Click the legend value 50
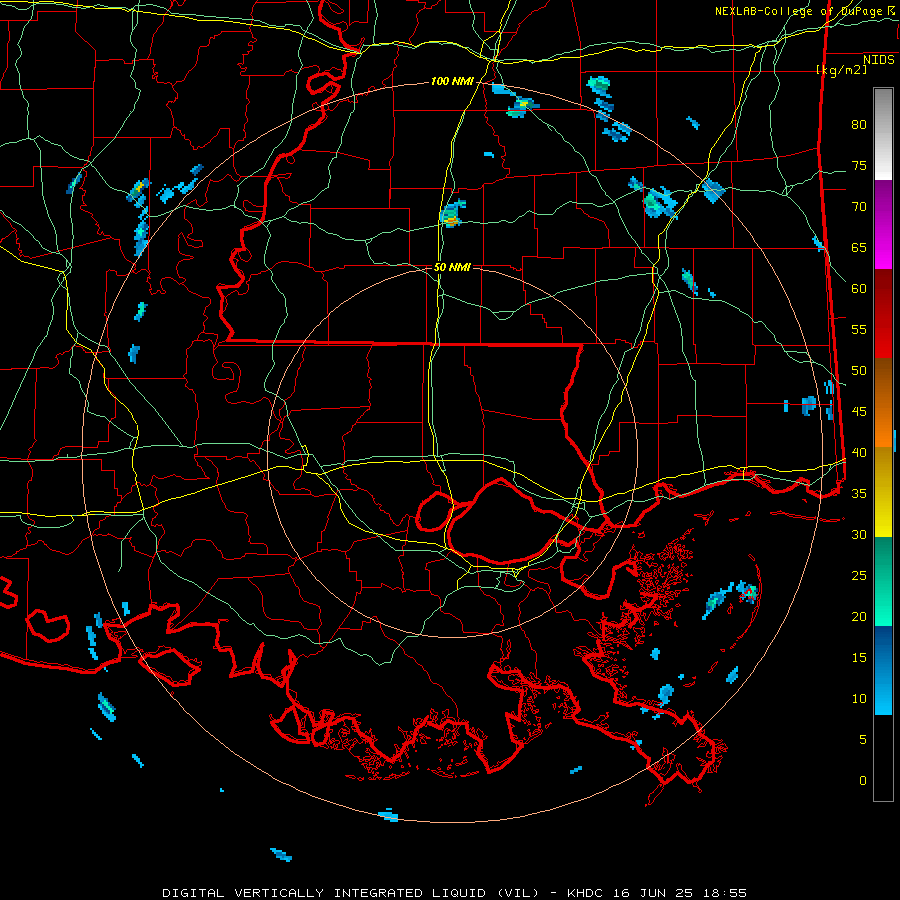Viewport: 900px width, 900px height. pos(859,370)
